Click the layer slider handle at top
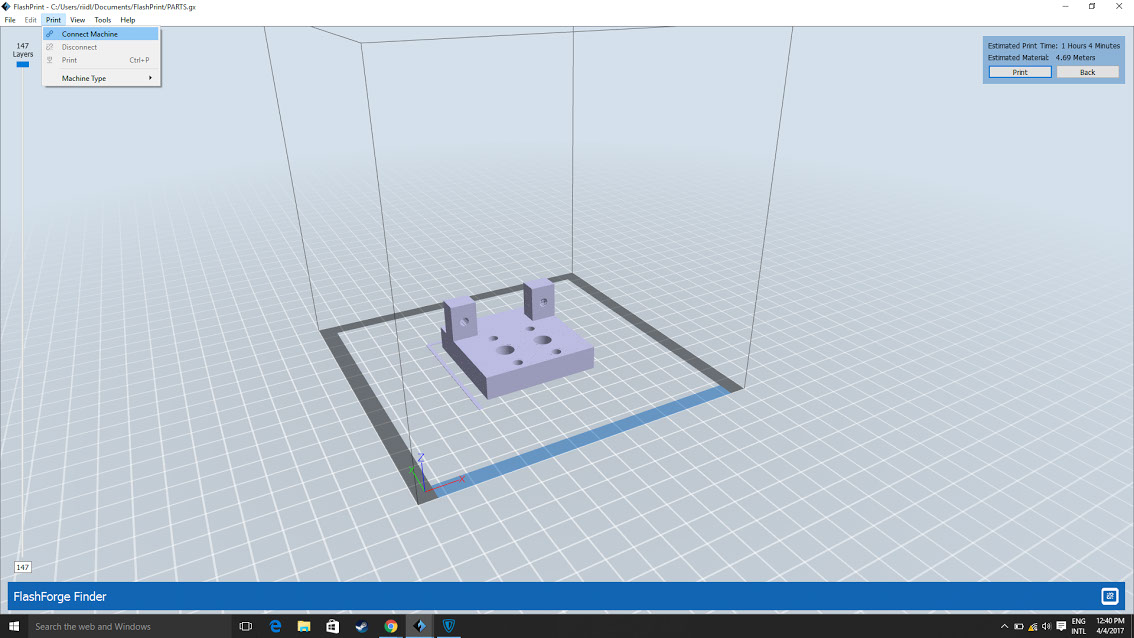Image resolution: width=1134 pixels, height=638 pixels. (x=22, y=64)
